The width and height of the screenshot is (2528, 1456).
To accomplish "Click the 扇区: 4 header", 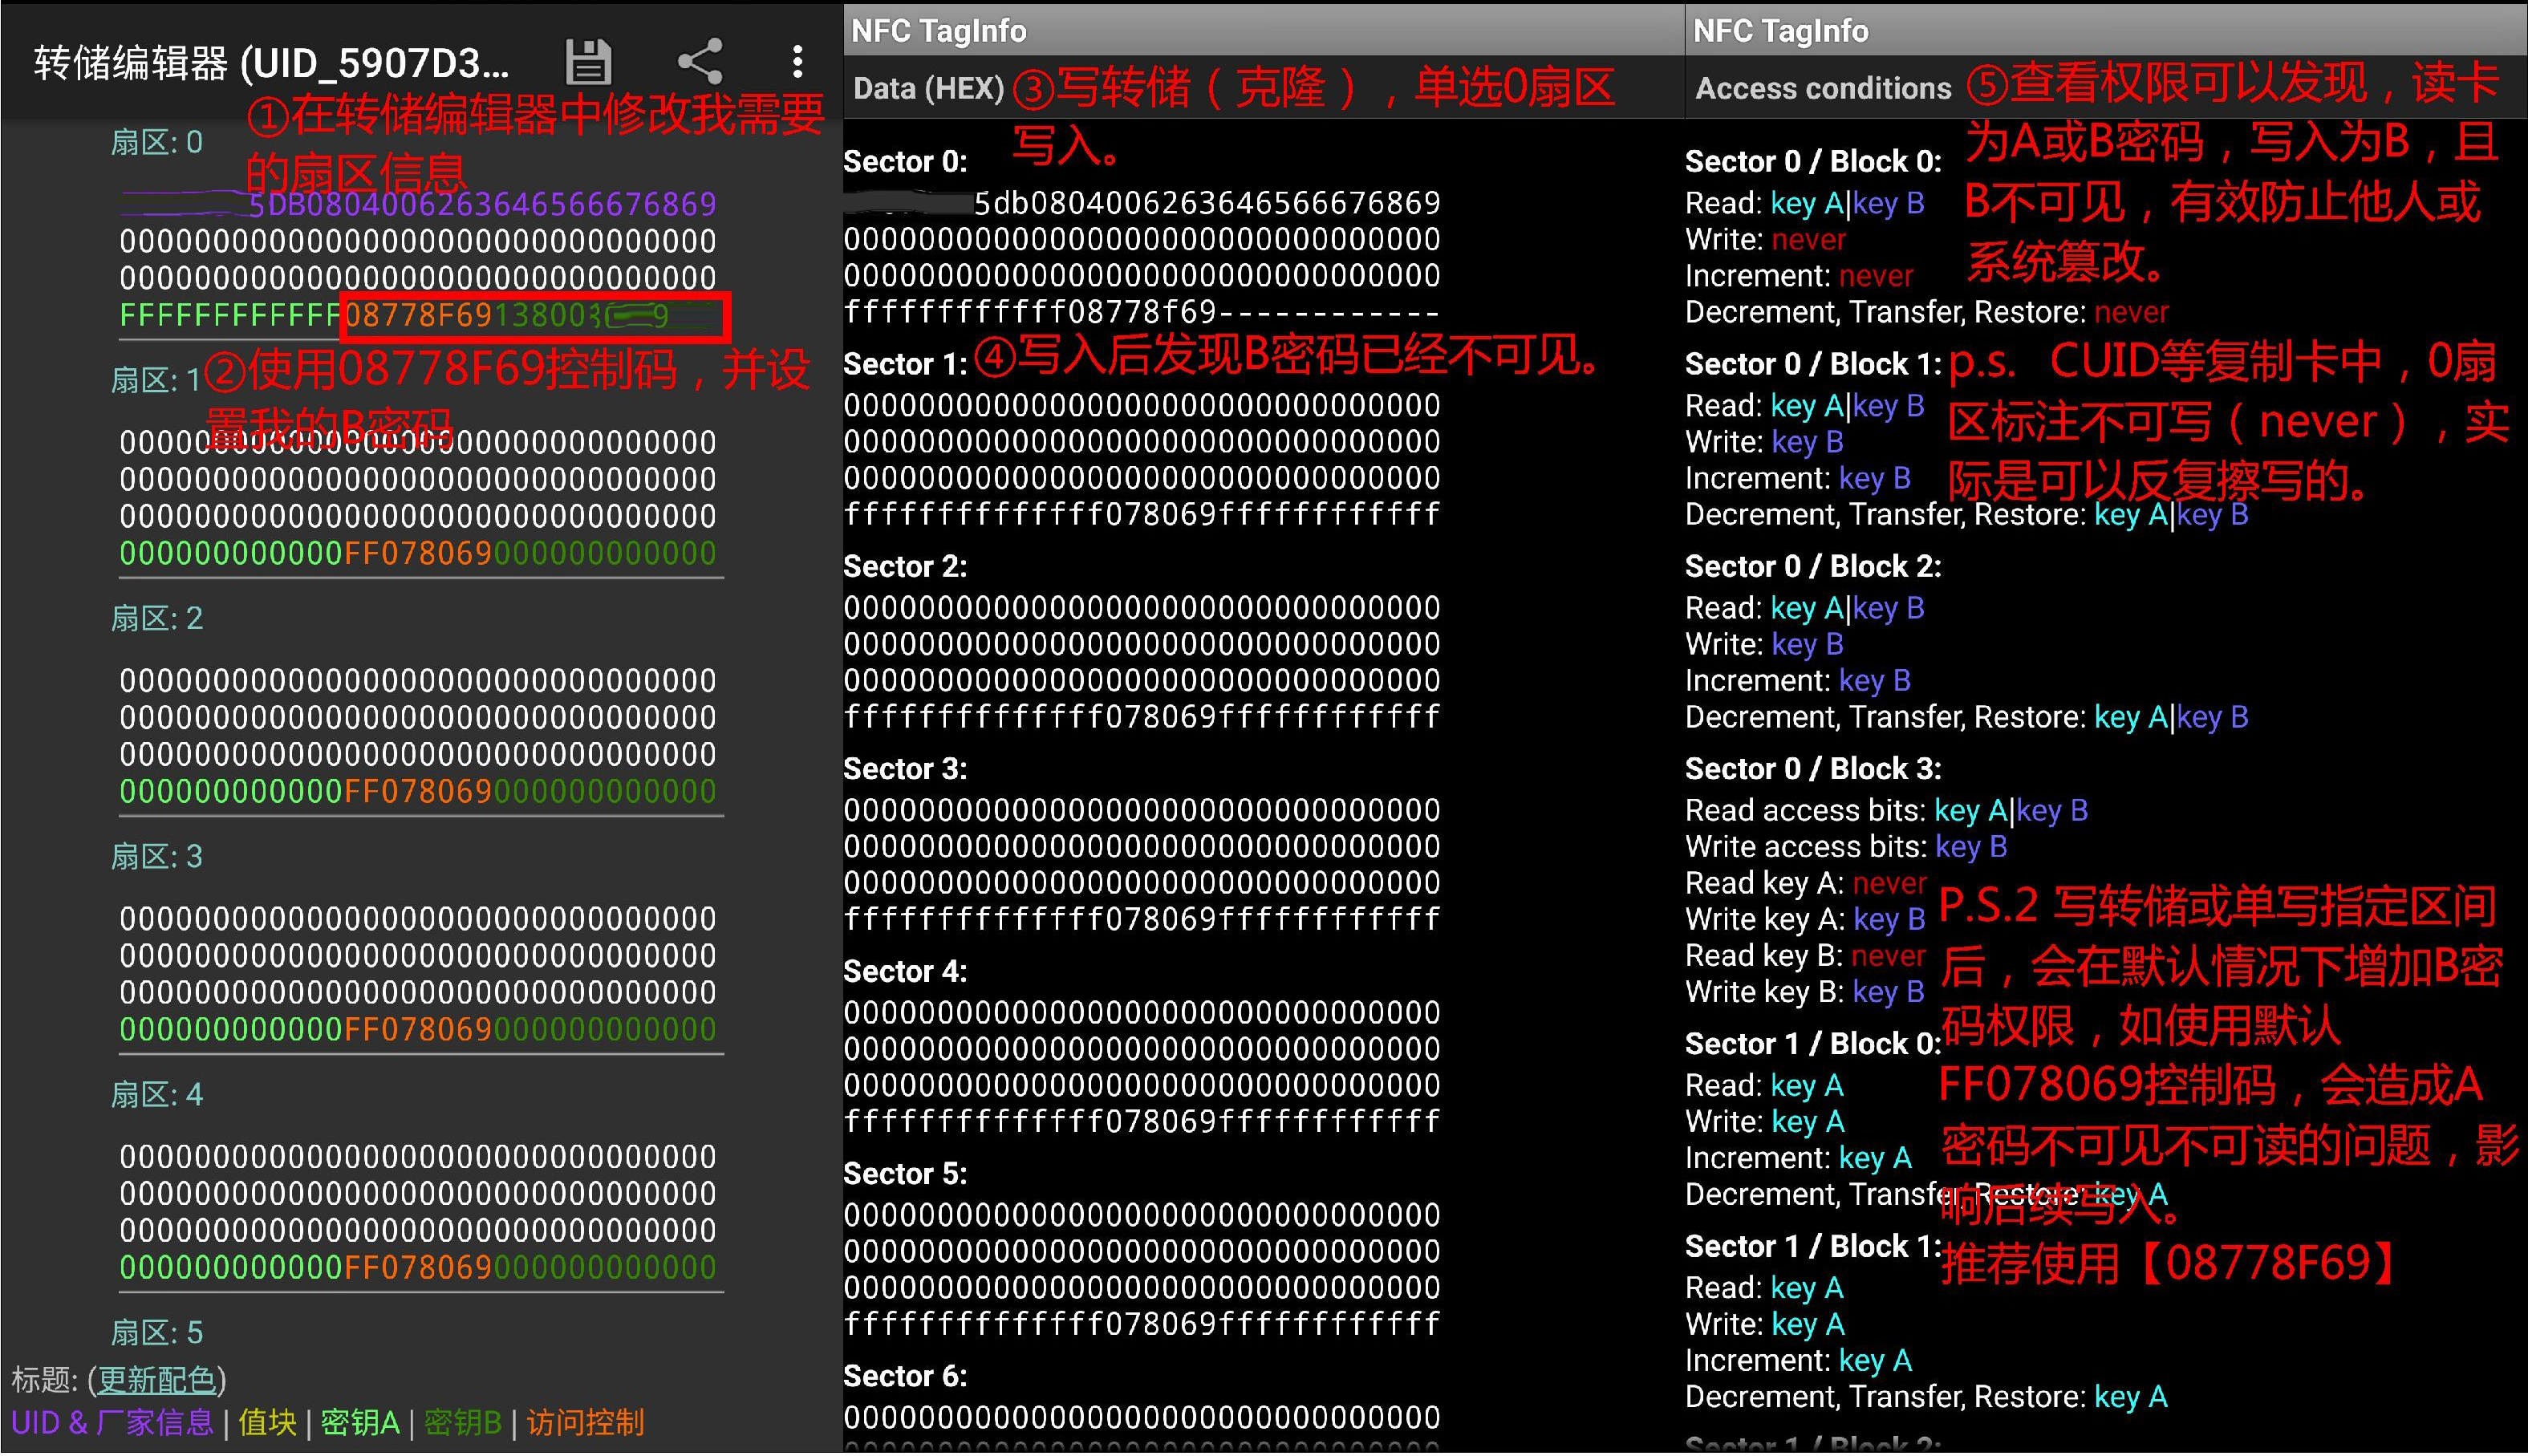I will 157,1095.
